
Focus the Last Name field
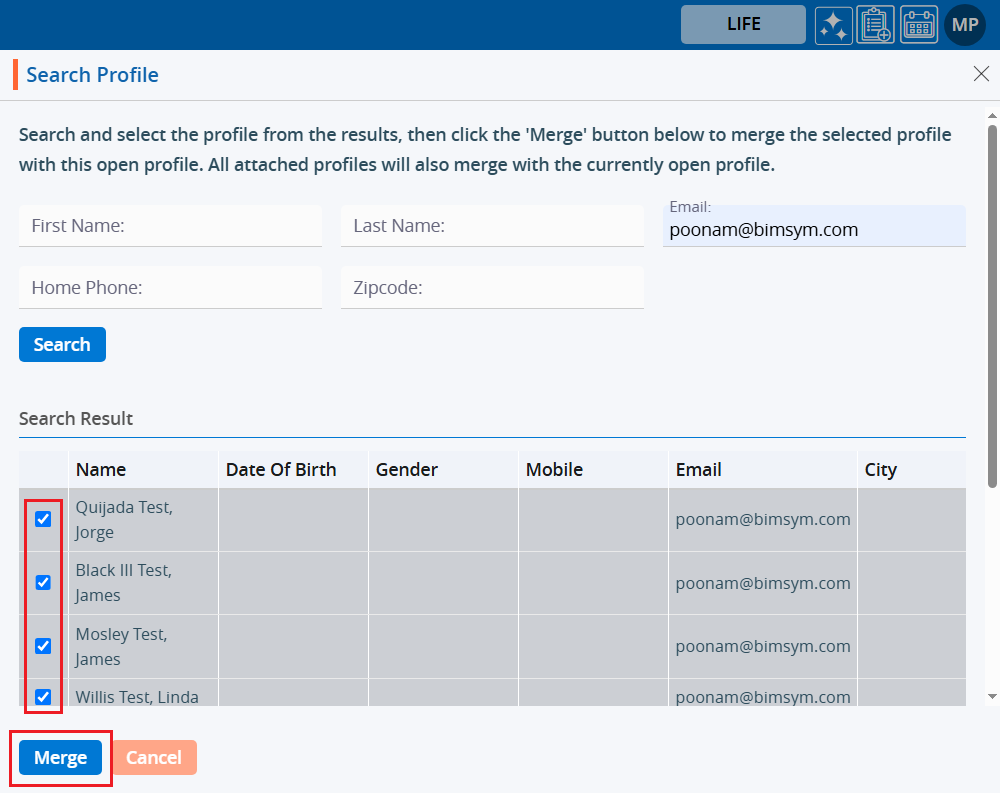[492, 226]
